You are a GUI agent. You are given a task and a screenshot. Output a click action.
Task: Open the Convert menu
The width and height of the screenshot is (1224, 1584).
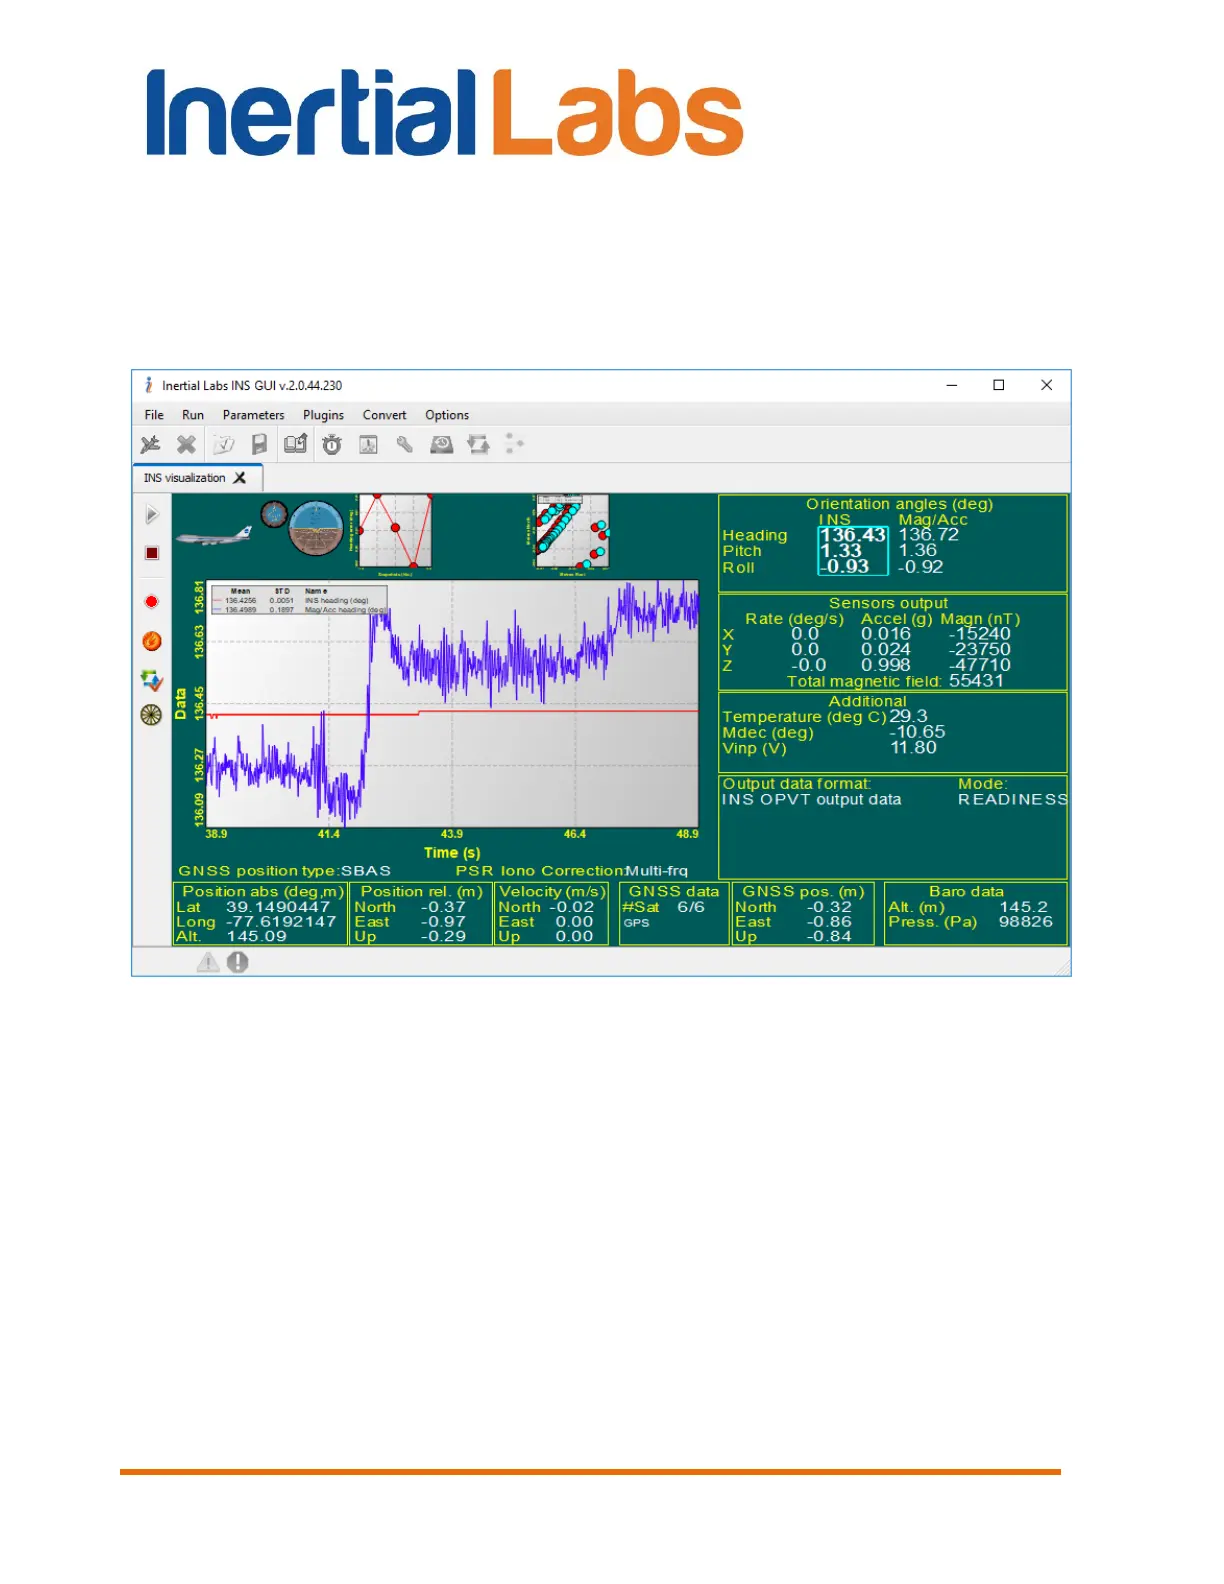pos(385,415)
